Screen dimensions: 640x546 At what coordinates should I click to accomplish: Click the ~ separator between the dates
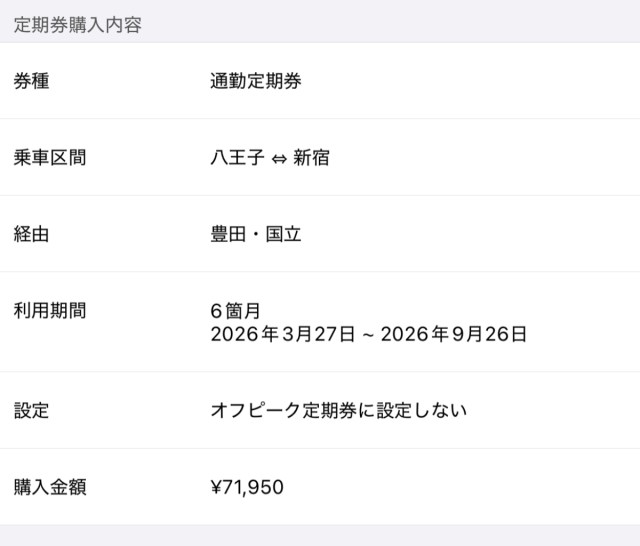[x=368, y=335]
